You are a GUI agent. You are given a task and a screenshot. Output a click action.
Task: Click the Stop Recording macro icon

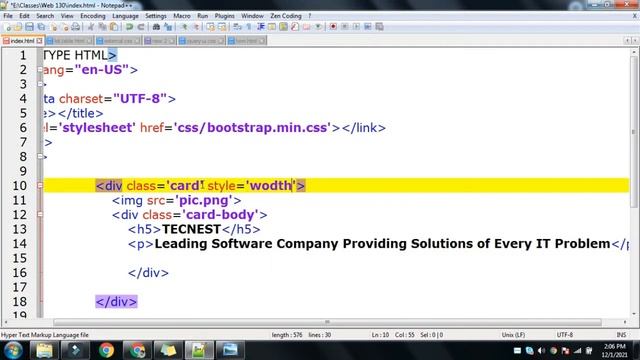344,27
